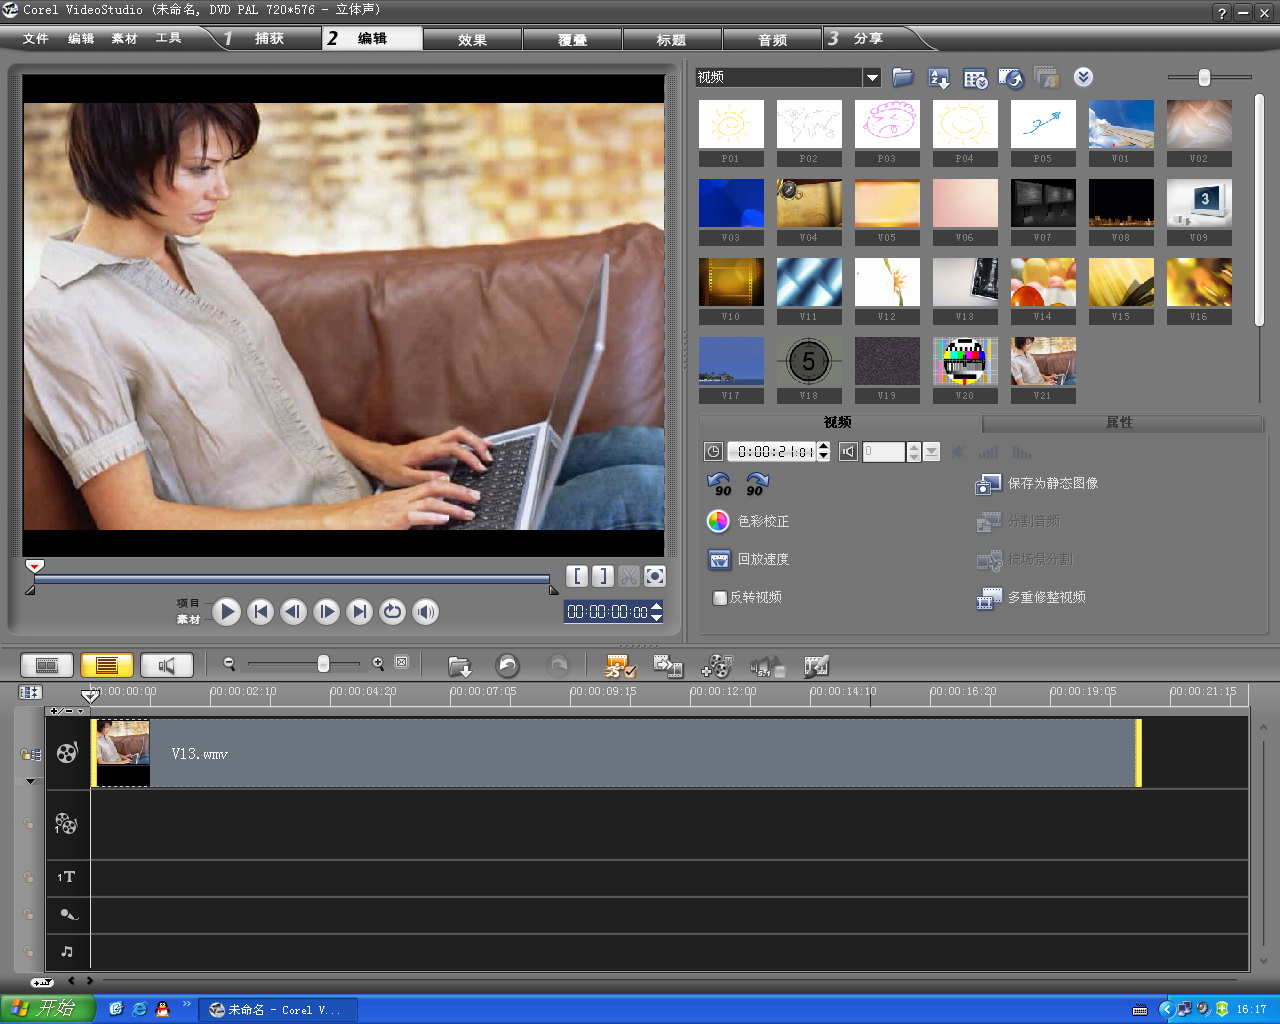1280x1024 pixels.
Task: Click the rotate 90 degrees left icon
Action: pyautogui.click(x=719, y=484)
